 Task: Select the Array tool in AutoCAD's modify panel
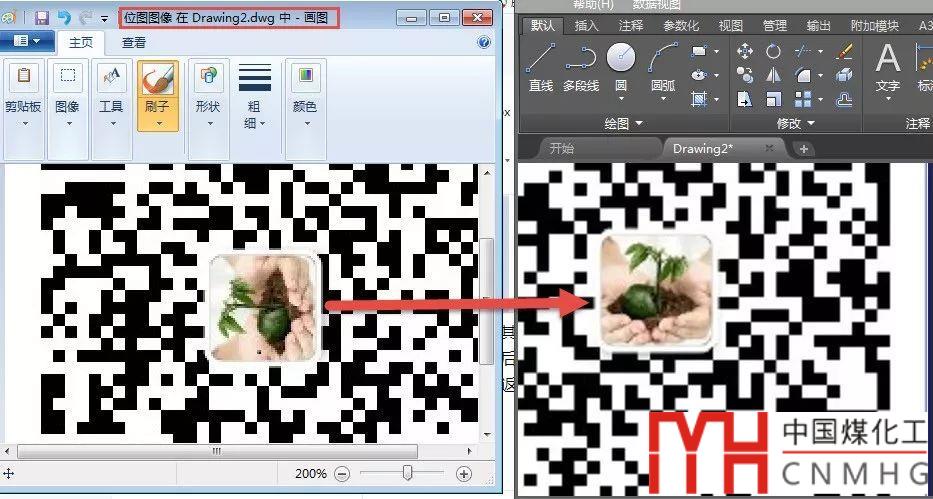click(x=803, y=99)
